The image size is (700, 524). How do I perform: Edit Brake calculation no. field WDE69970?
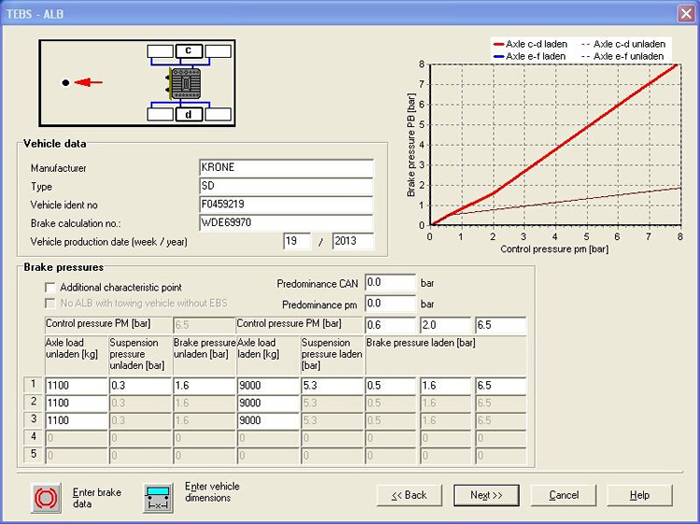[286, 223]
